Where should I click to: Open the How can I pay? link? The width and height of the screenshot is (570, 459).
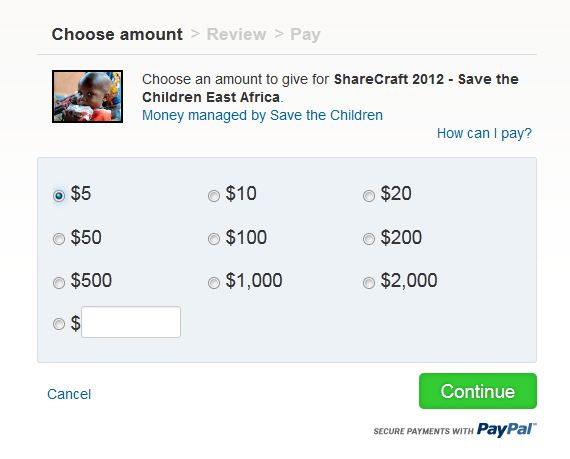[x=484, y=133]
